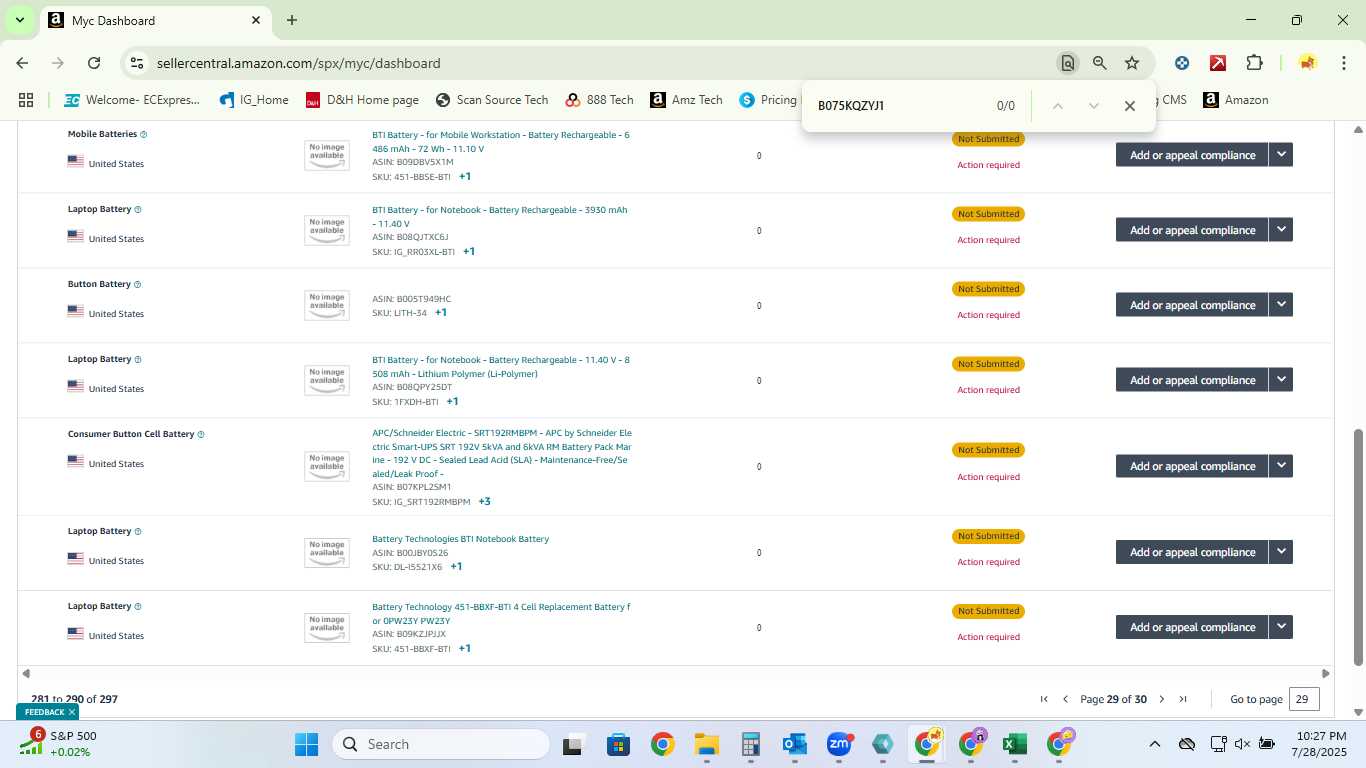Open the 888 Tech bookmark
The image size is (1366, 768).
[x=599, y=100]
